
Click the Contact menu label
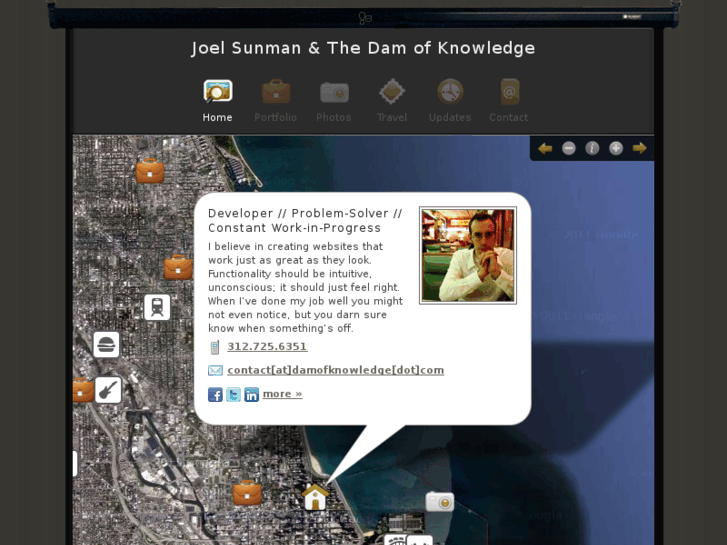click(x=509, y=117)
